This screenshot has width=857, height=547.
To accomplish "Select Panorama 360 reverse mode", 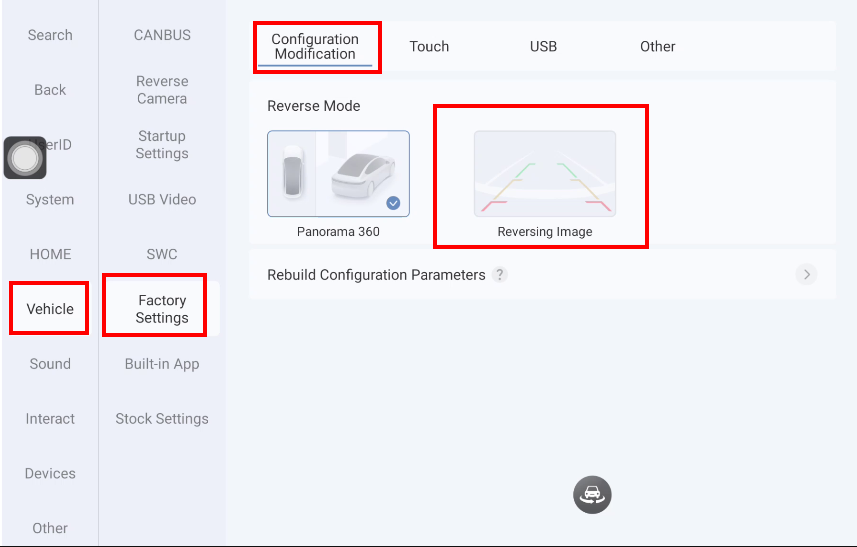I will (x=338, y=174).
